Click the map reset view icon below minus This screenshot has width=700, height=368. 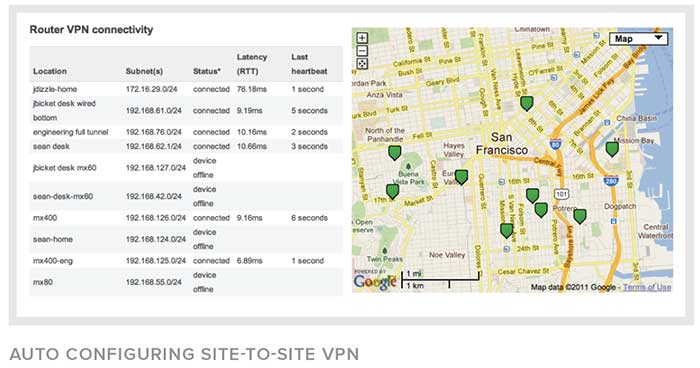[x=362, y=63]
